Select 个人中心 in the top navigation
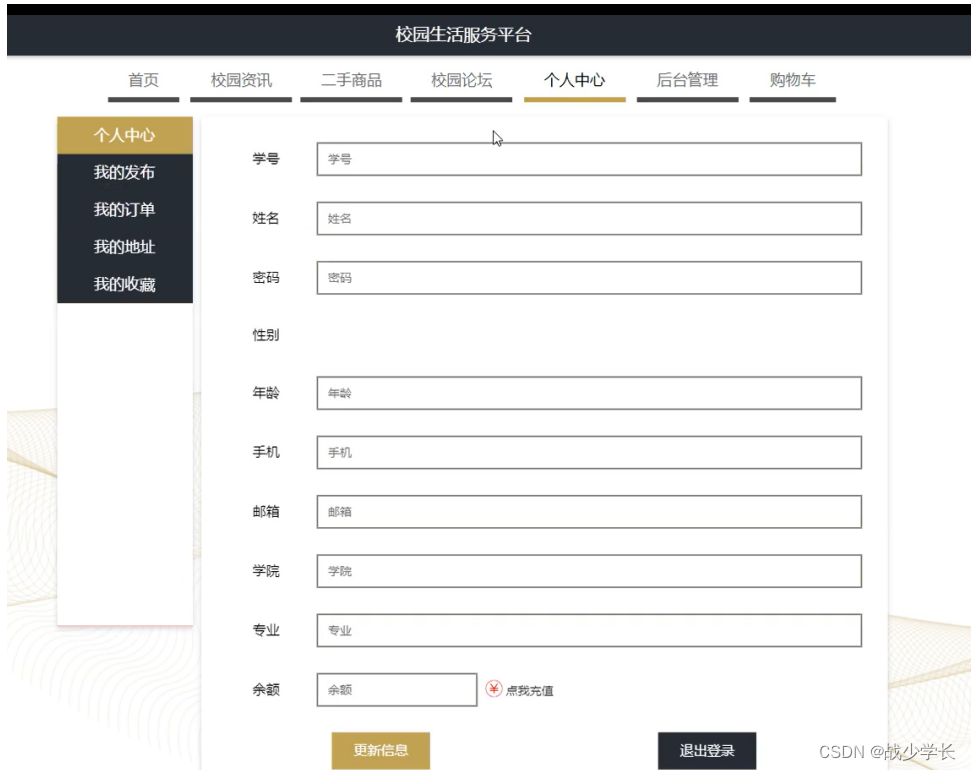 [575, 81]
